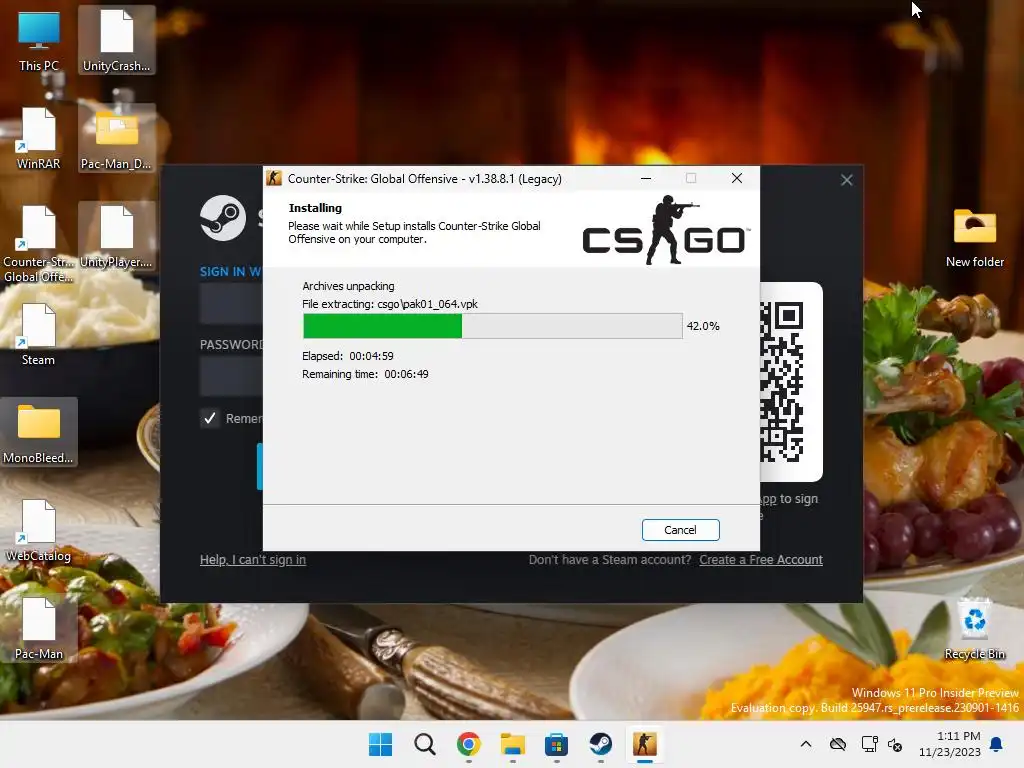Image resolution: width=1024 pixels, height=768 pixels.
Task: Select the UnityCrash file on desktop
Action: (116, 41)
